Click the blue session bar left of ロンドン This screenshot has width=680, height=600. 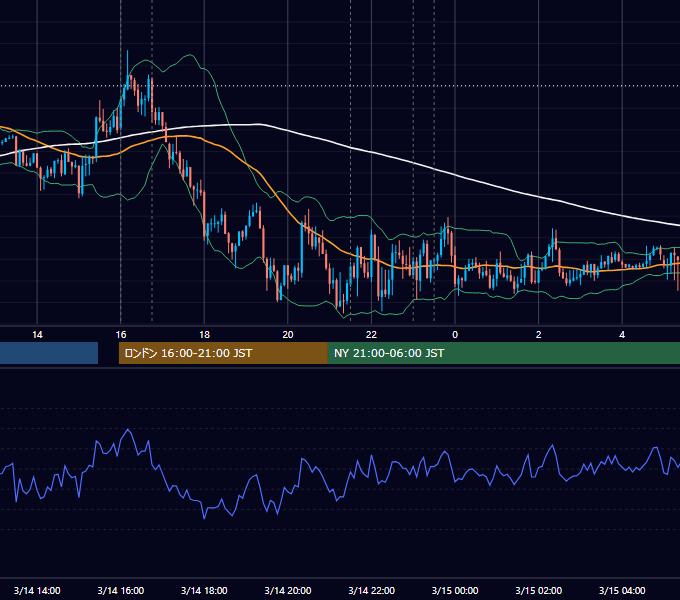[49, 353]
